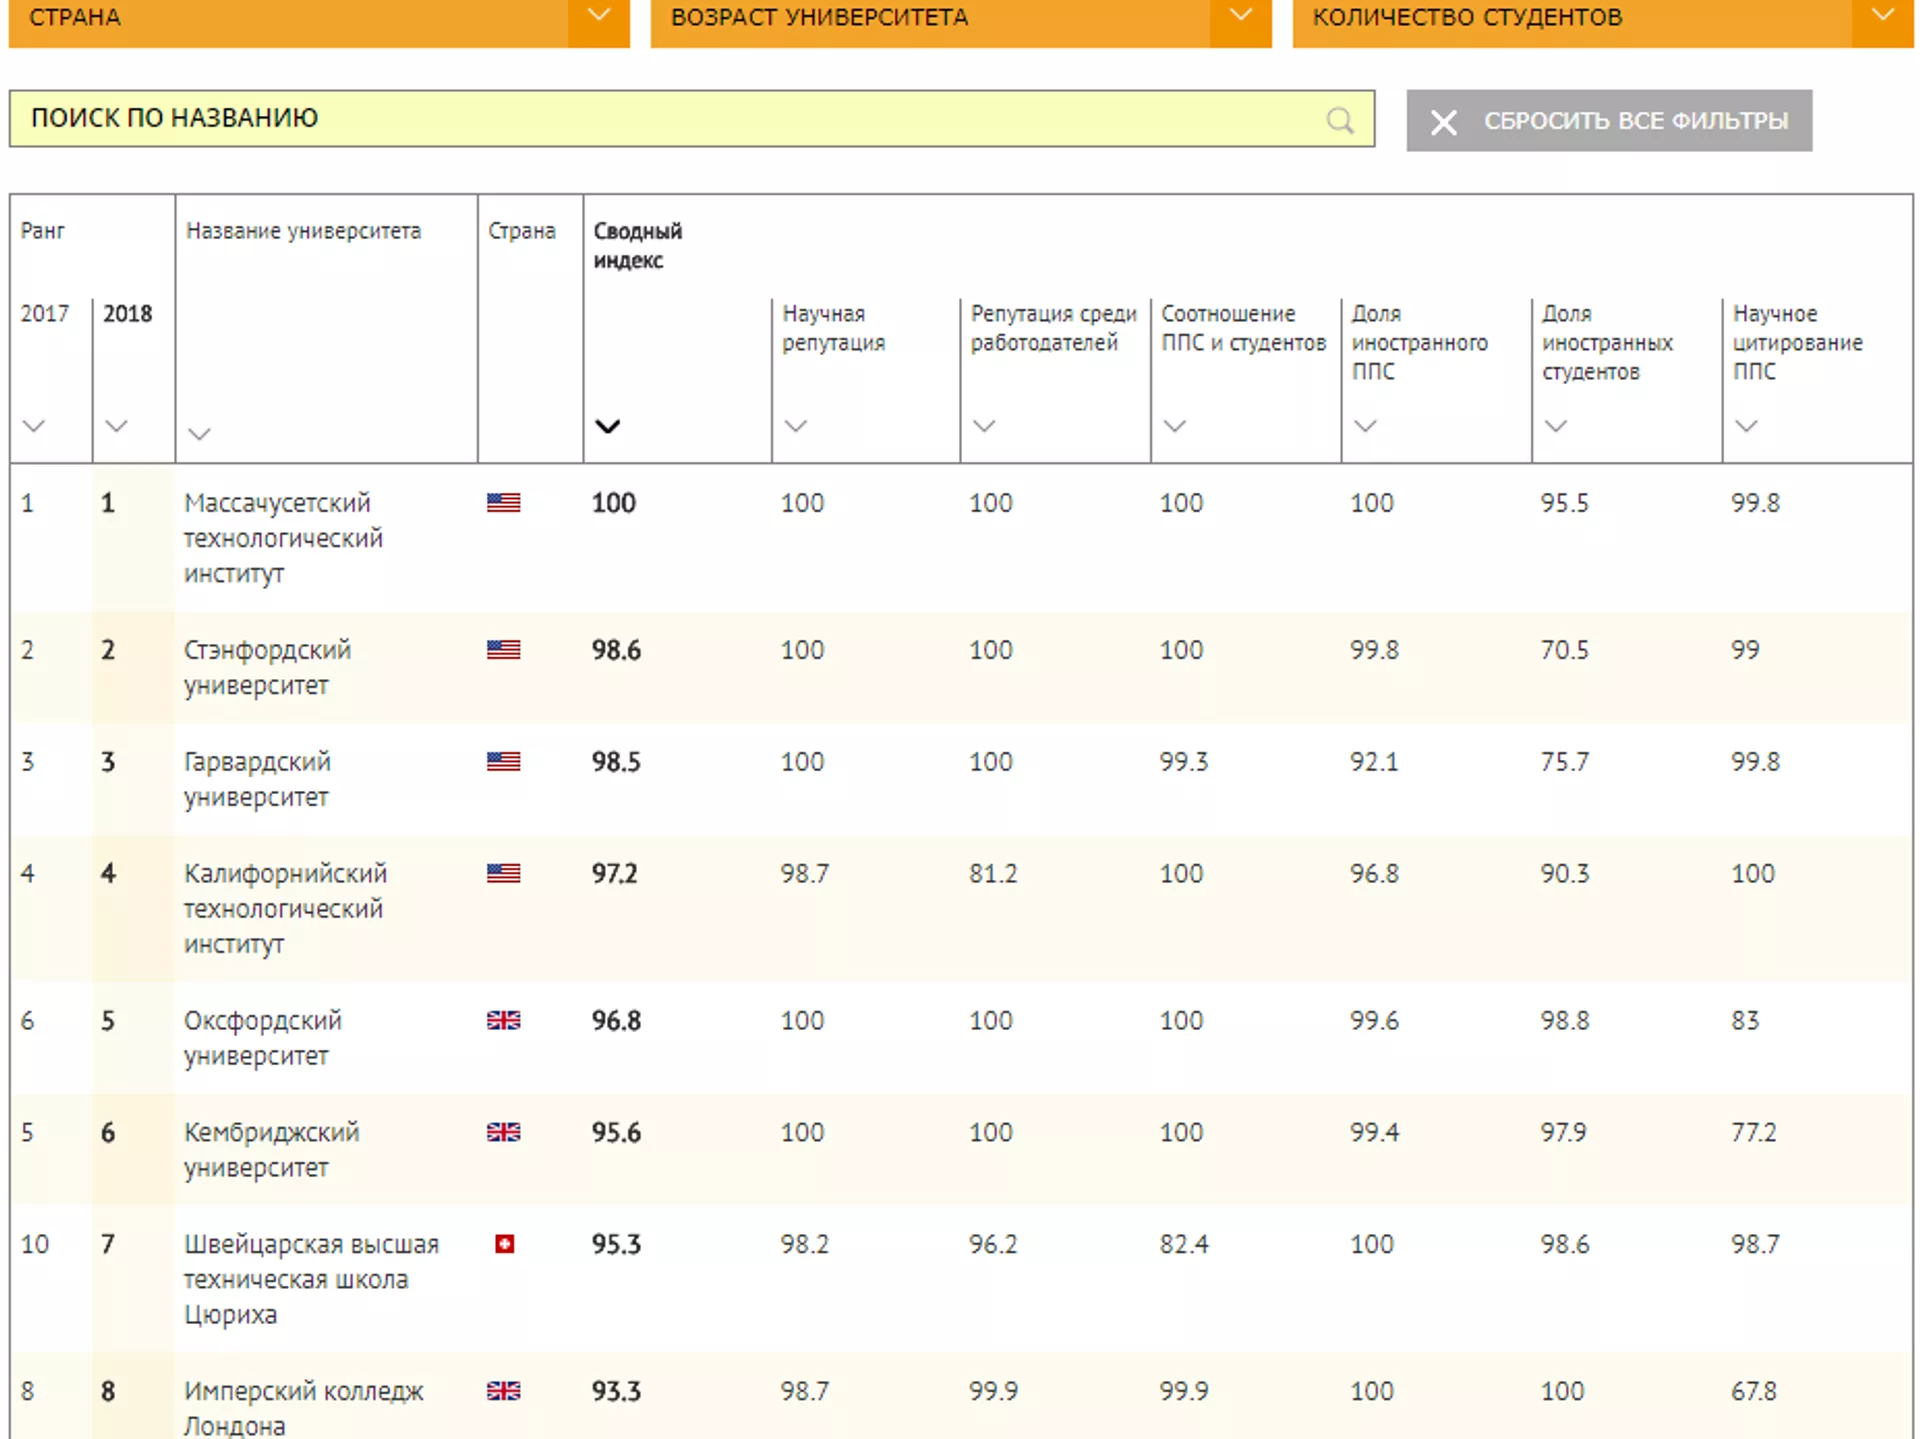Click the search magnifier icon
Screen dimensions: 1920x1439
click(1340, 120)
